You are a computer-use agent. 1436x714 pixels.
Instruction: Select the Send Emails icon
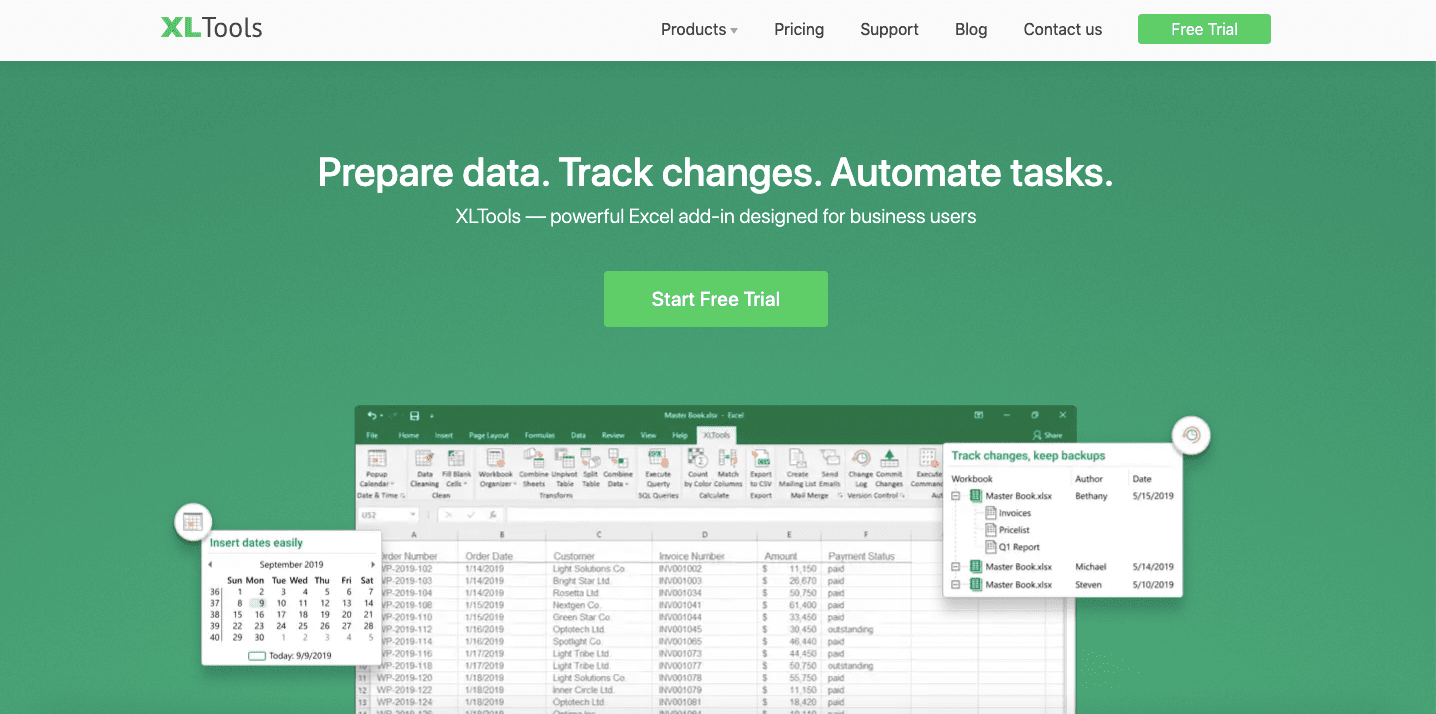point(830,467)
